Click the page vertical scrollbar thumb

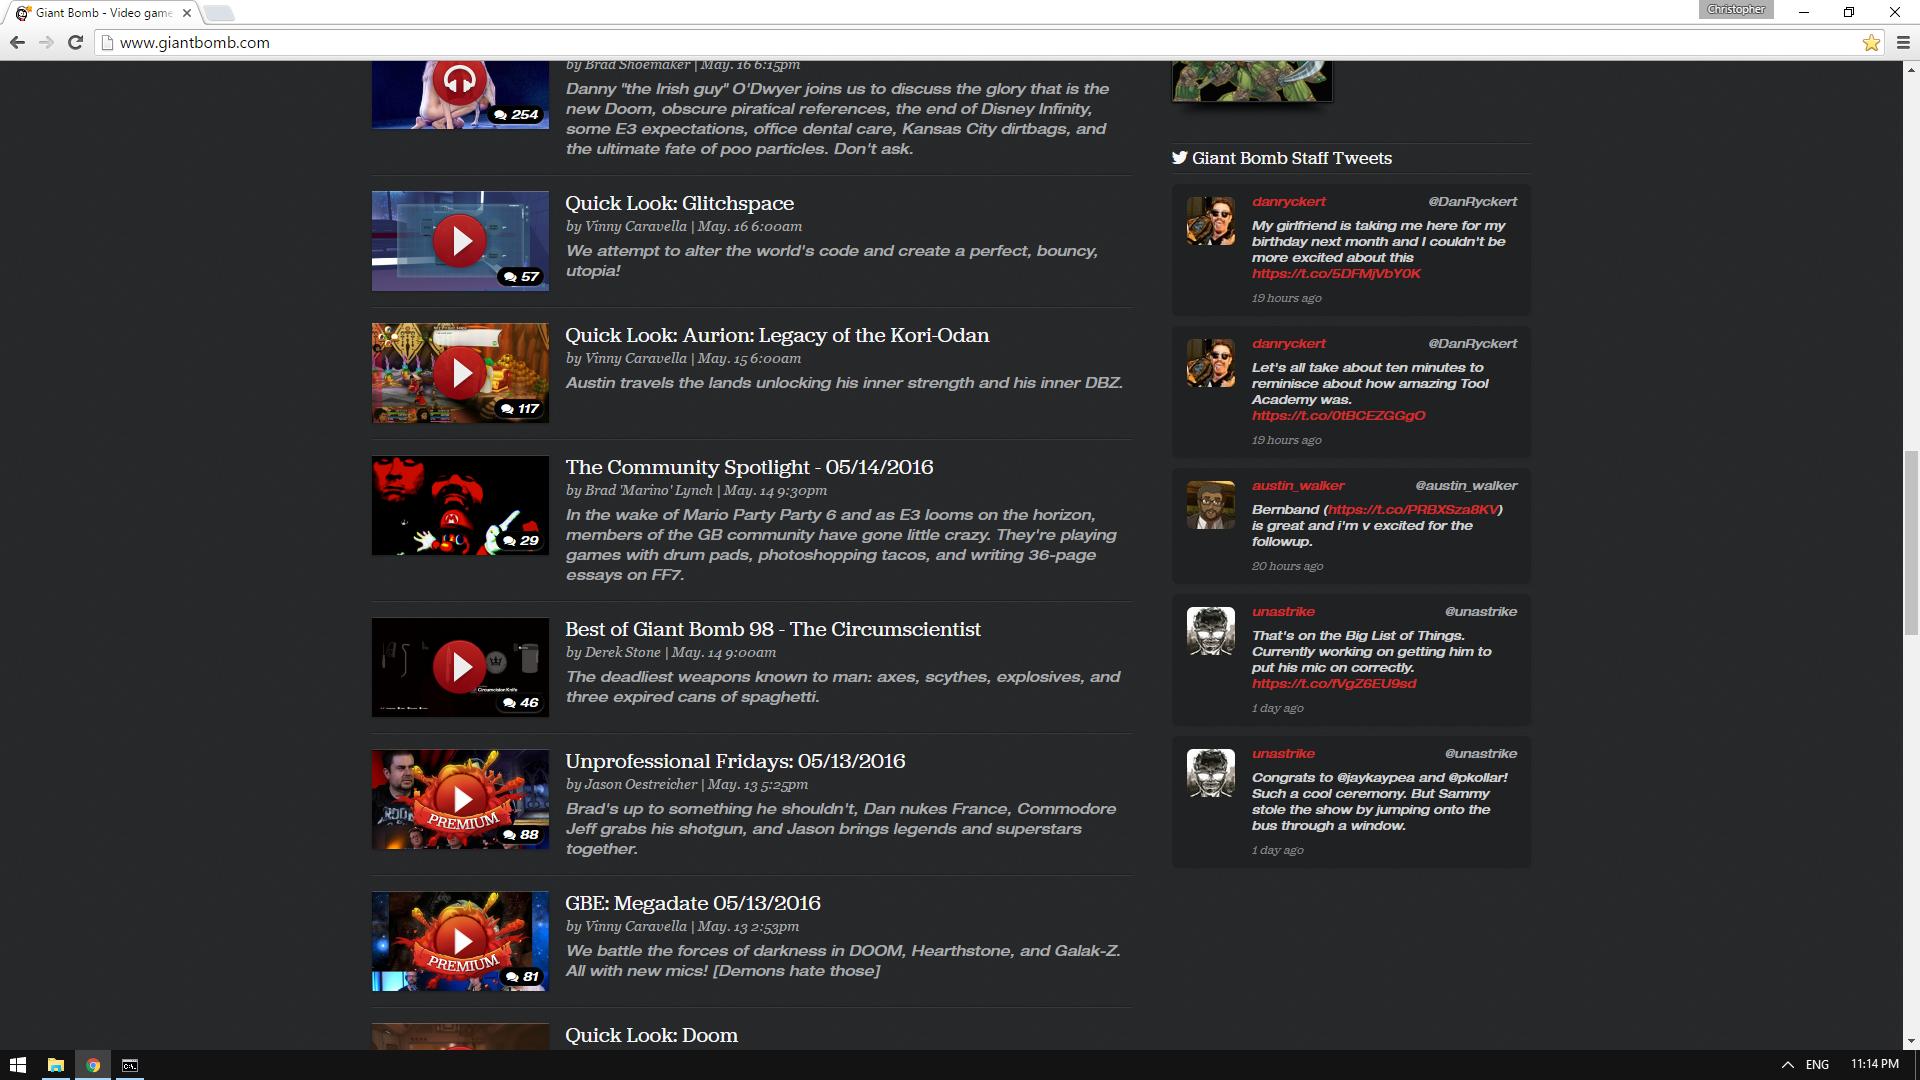click(x=1911, y=541)
